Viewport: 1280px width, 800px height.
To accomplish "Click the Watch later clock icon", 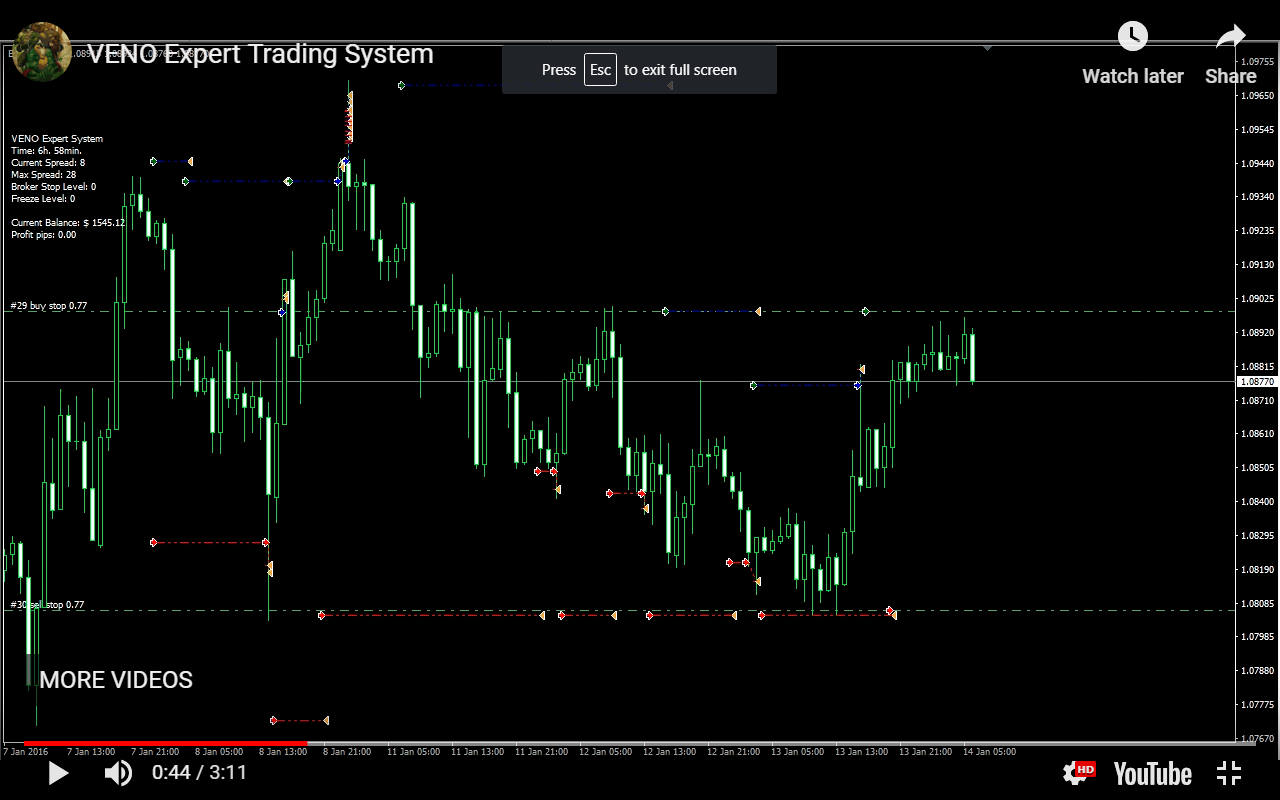I will pyautogui.click(x=1132, y=37).
